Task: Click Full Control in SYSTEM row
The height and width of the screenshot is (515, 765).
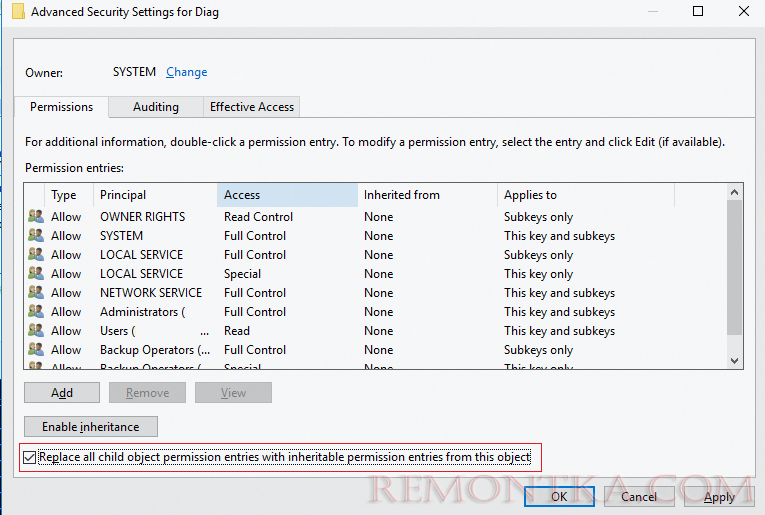Action: tap(255, 236)
